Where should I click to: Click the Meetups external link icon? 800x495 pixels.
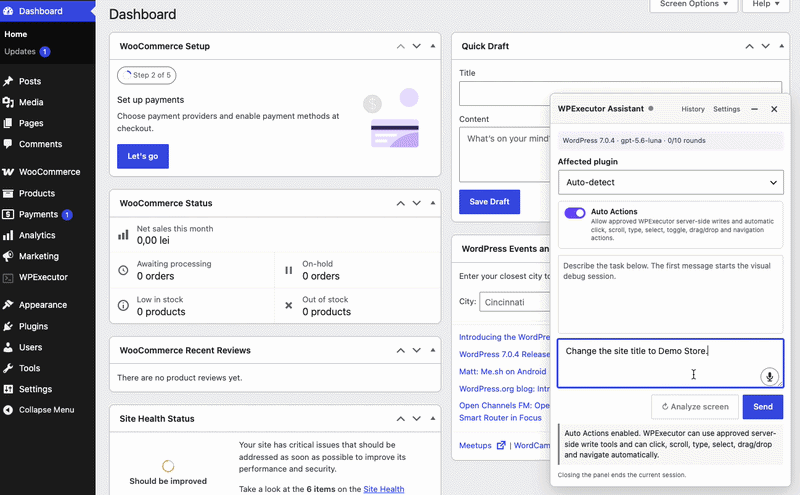point(501,446)
